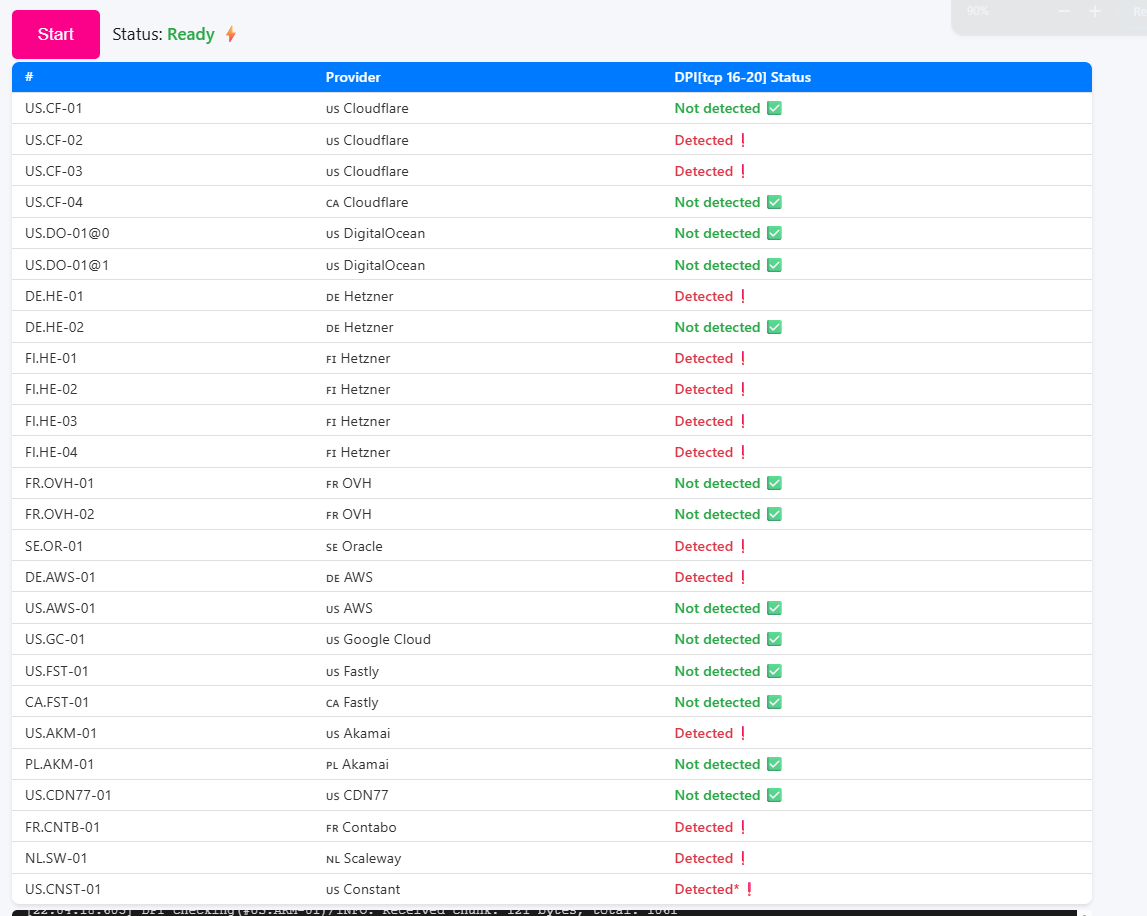Screen dimensions: 1147x916
Task: Click the zoom out minus icon
Action: (1064, 11)
